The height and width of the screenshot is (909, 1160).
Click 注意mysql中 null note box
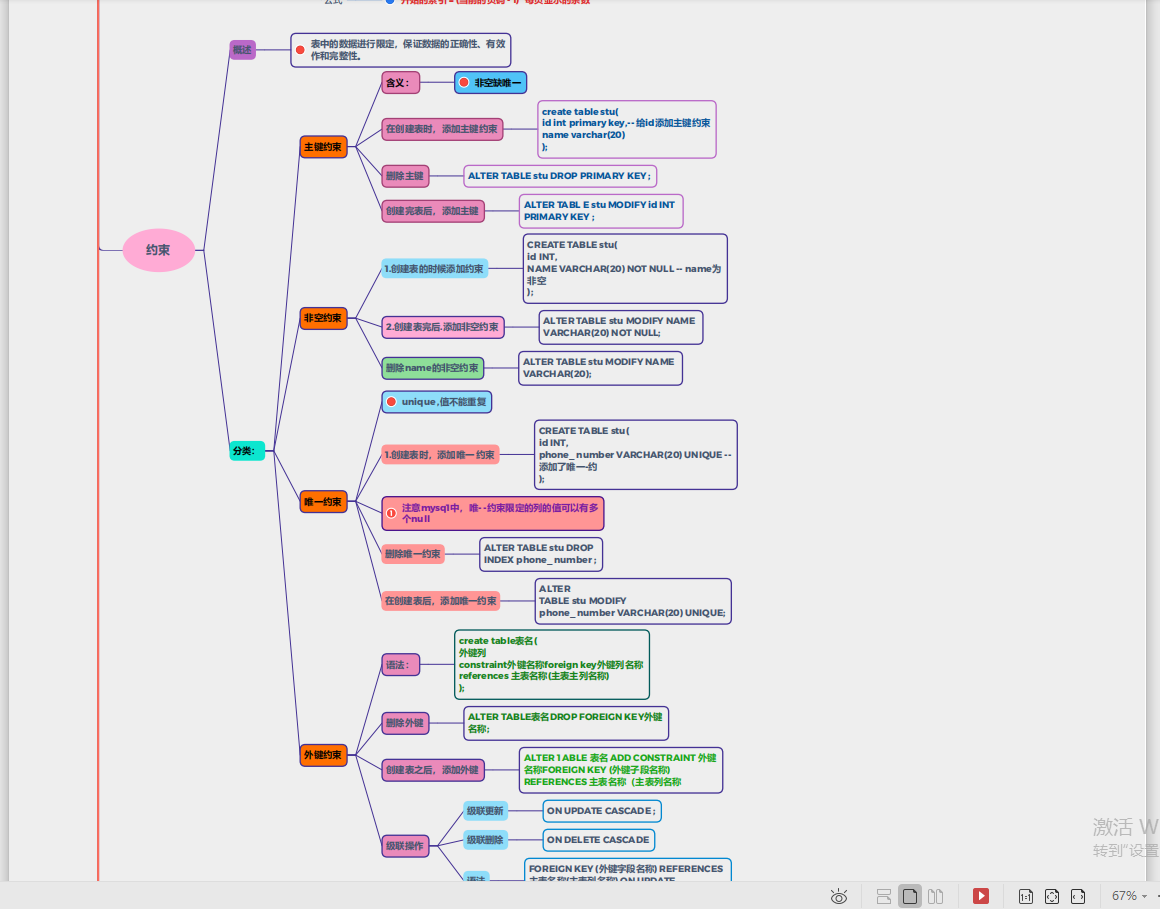point(493,513)
